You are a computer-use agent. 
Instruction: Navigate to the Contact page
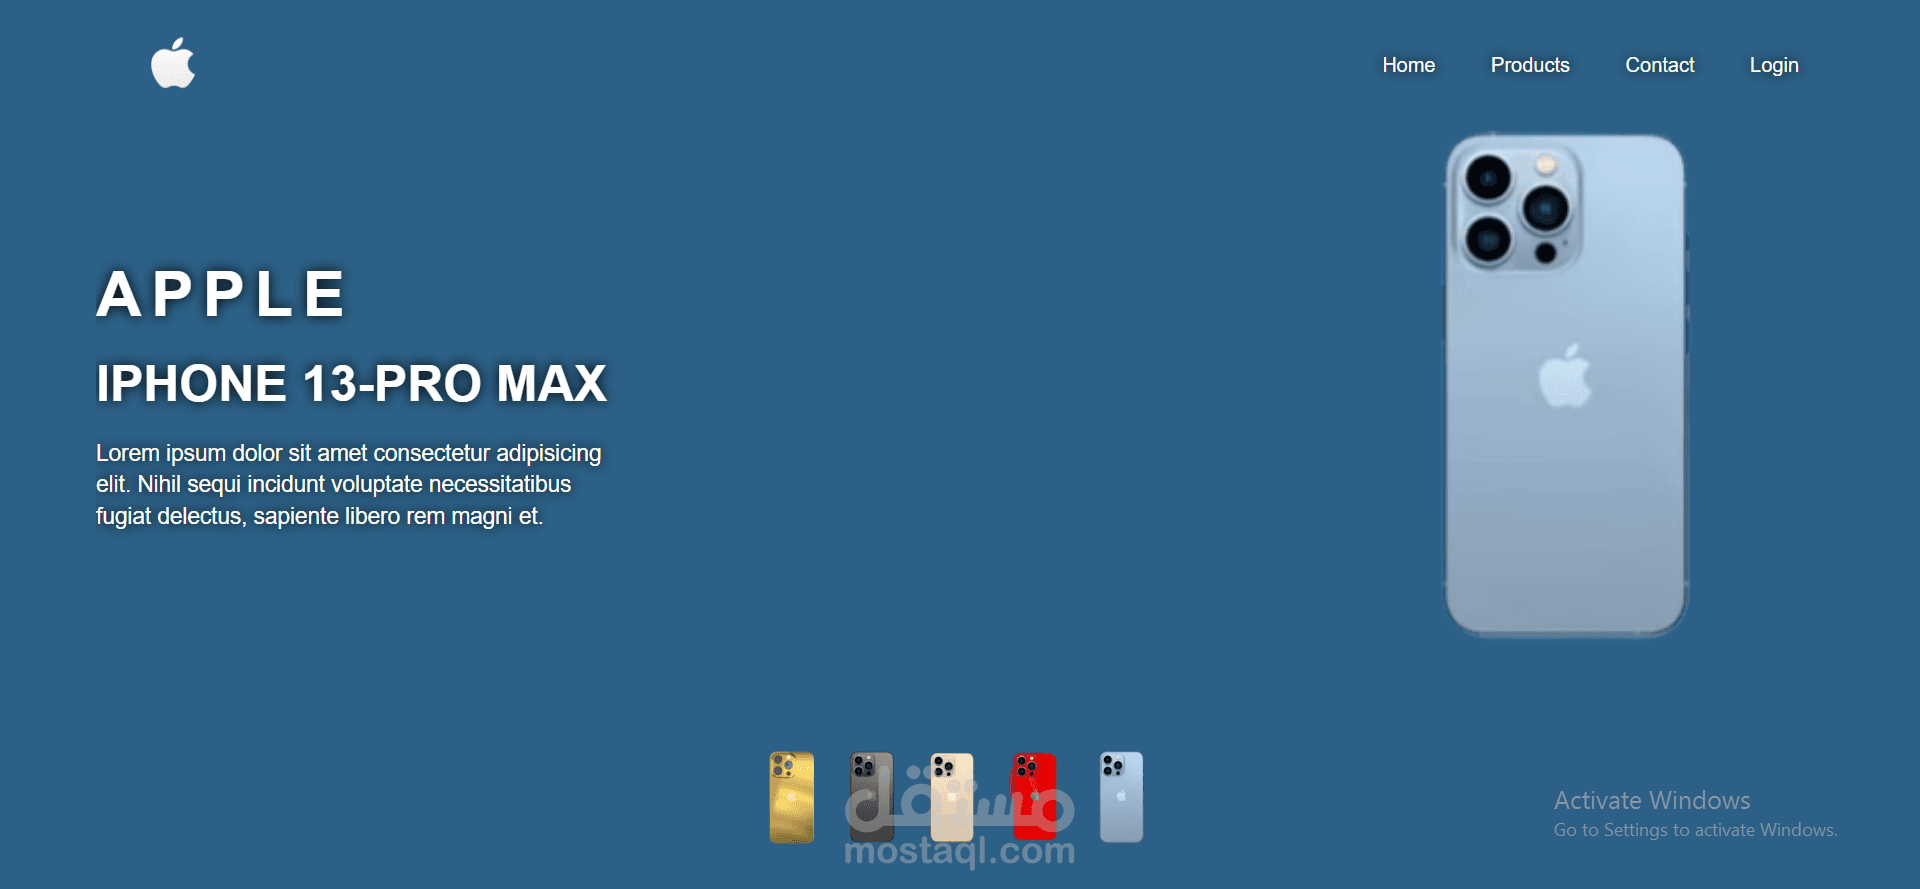[1660, 65]
